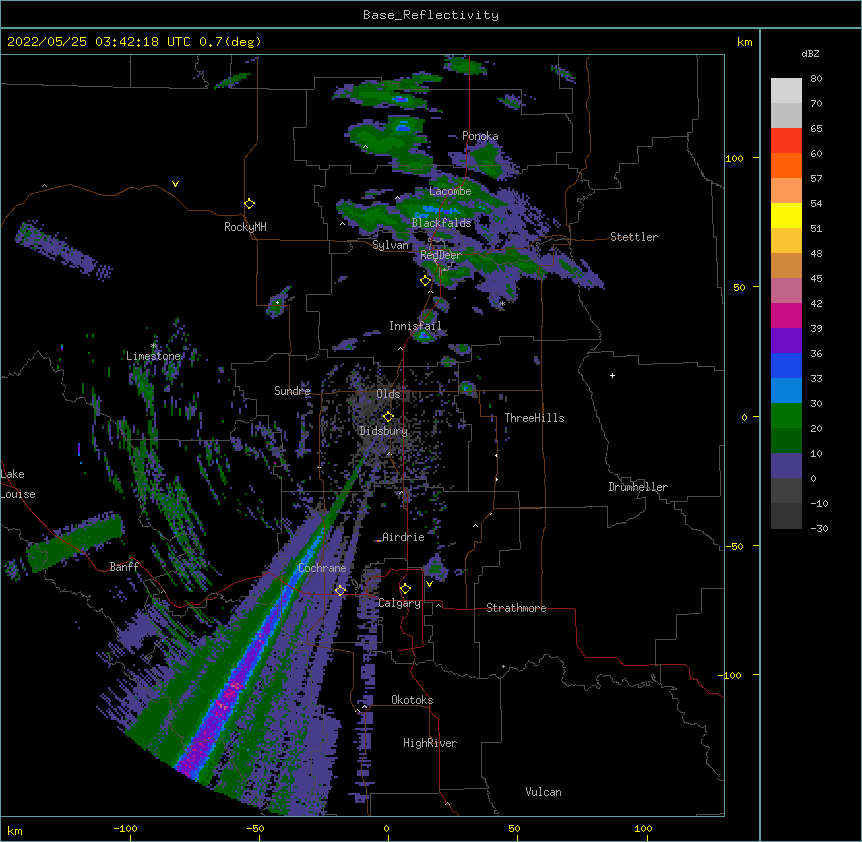This screenshot has width=862, height=842.
Task: Pick the slate 0–10 dBZ legend swatch
Action: pyautogui.click(x=786, y=466)
